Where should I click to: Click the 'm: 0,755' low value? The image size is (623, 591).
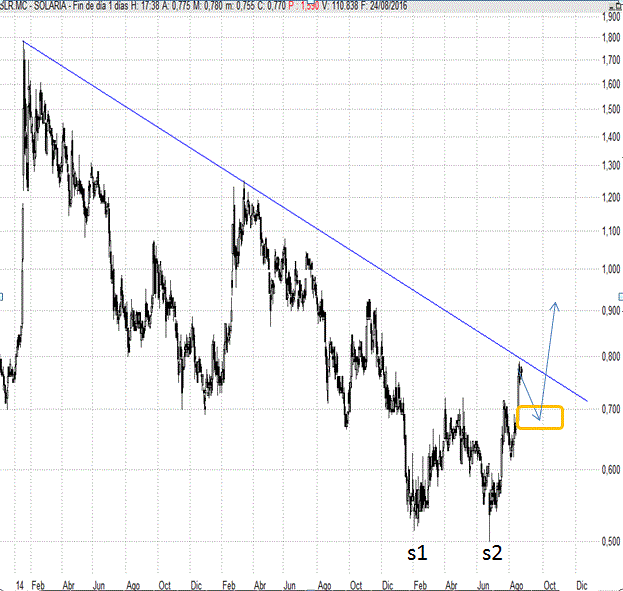(x=240, y=6)
